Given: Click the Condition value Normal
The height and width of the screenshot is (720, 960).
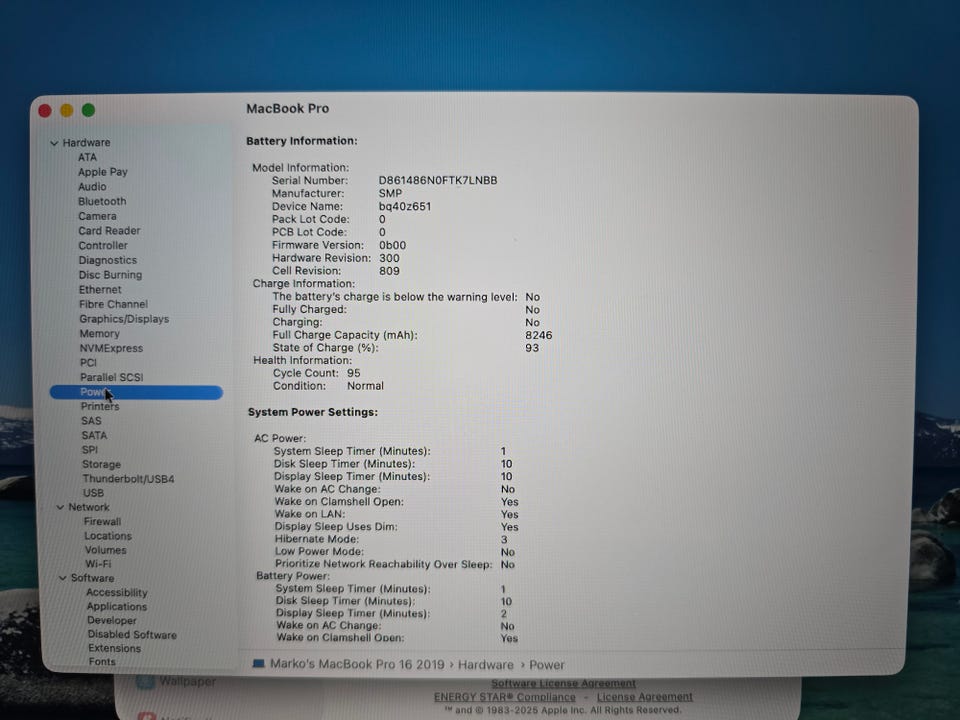Looking at the screenshot, I should [366, 386].
